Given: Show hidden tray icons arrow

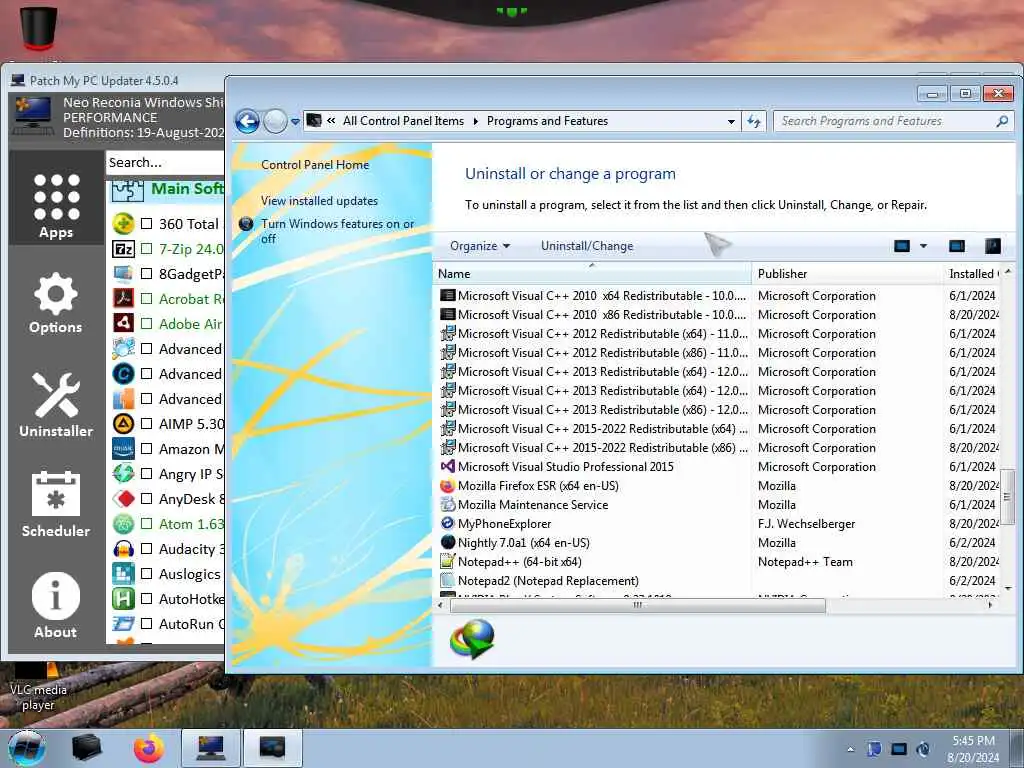Looking at the screenshot, I should pos(850,749).
